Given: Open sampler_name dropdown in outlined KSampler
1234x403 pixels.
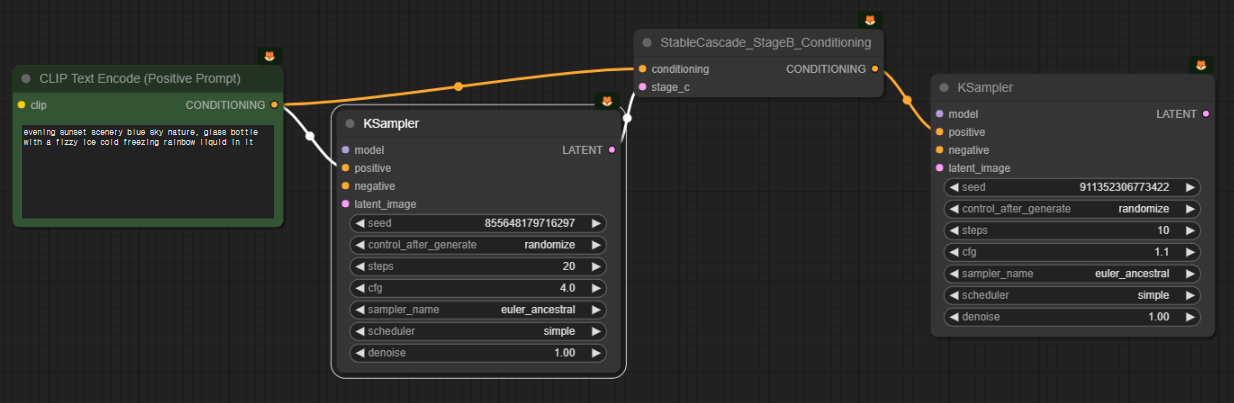Looking at the screenshot, I should [x=478, y=310].
